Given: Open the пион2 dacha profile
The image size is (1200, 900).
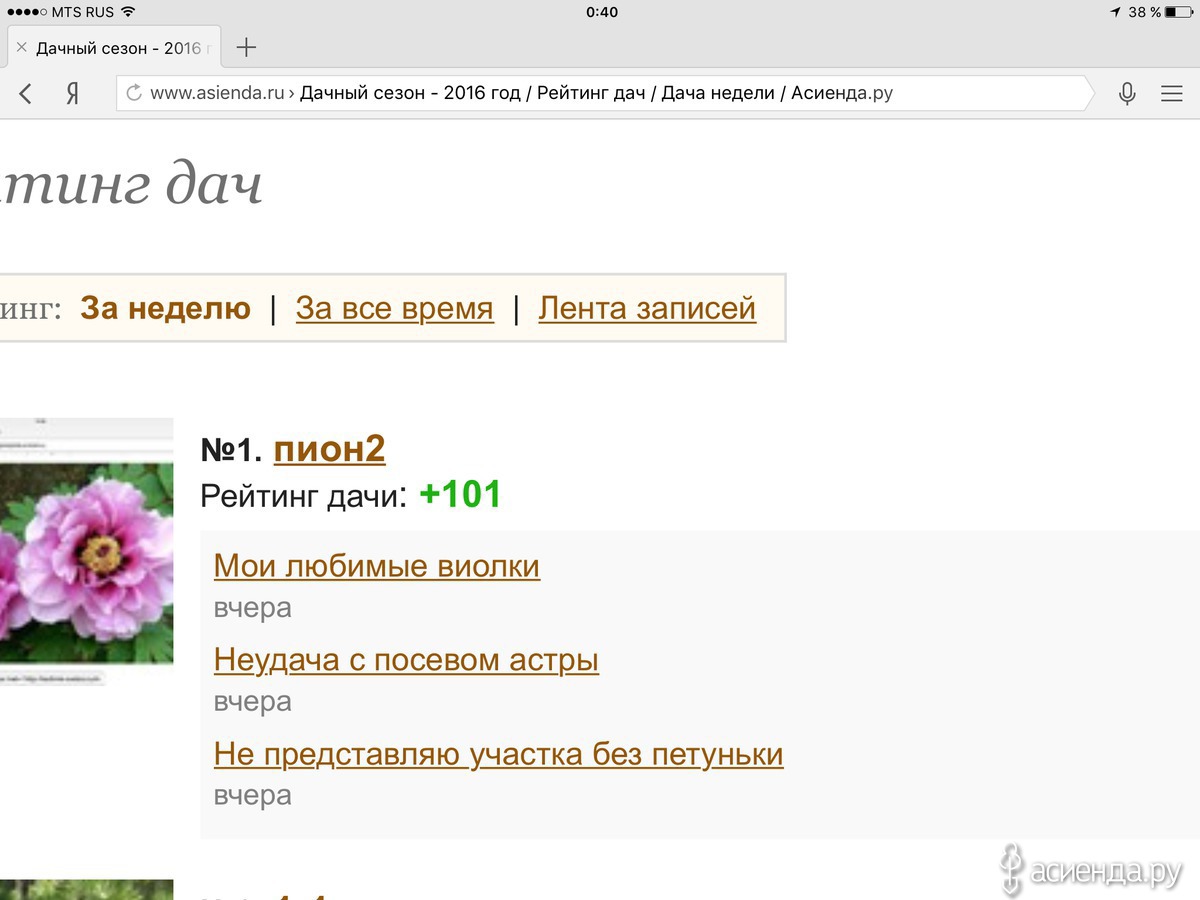Looking at the screenshot, I should coord(329,450).
